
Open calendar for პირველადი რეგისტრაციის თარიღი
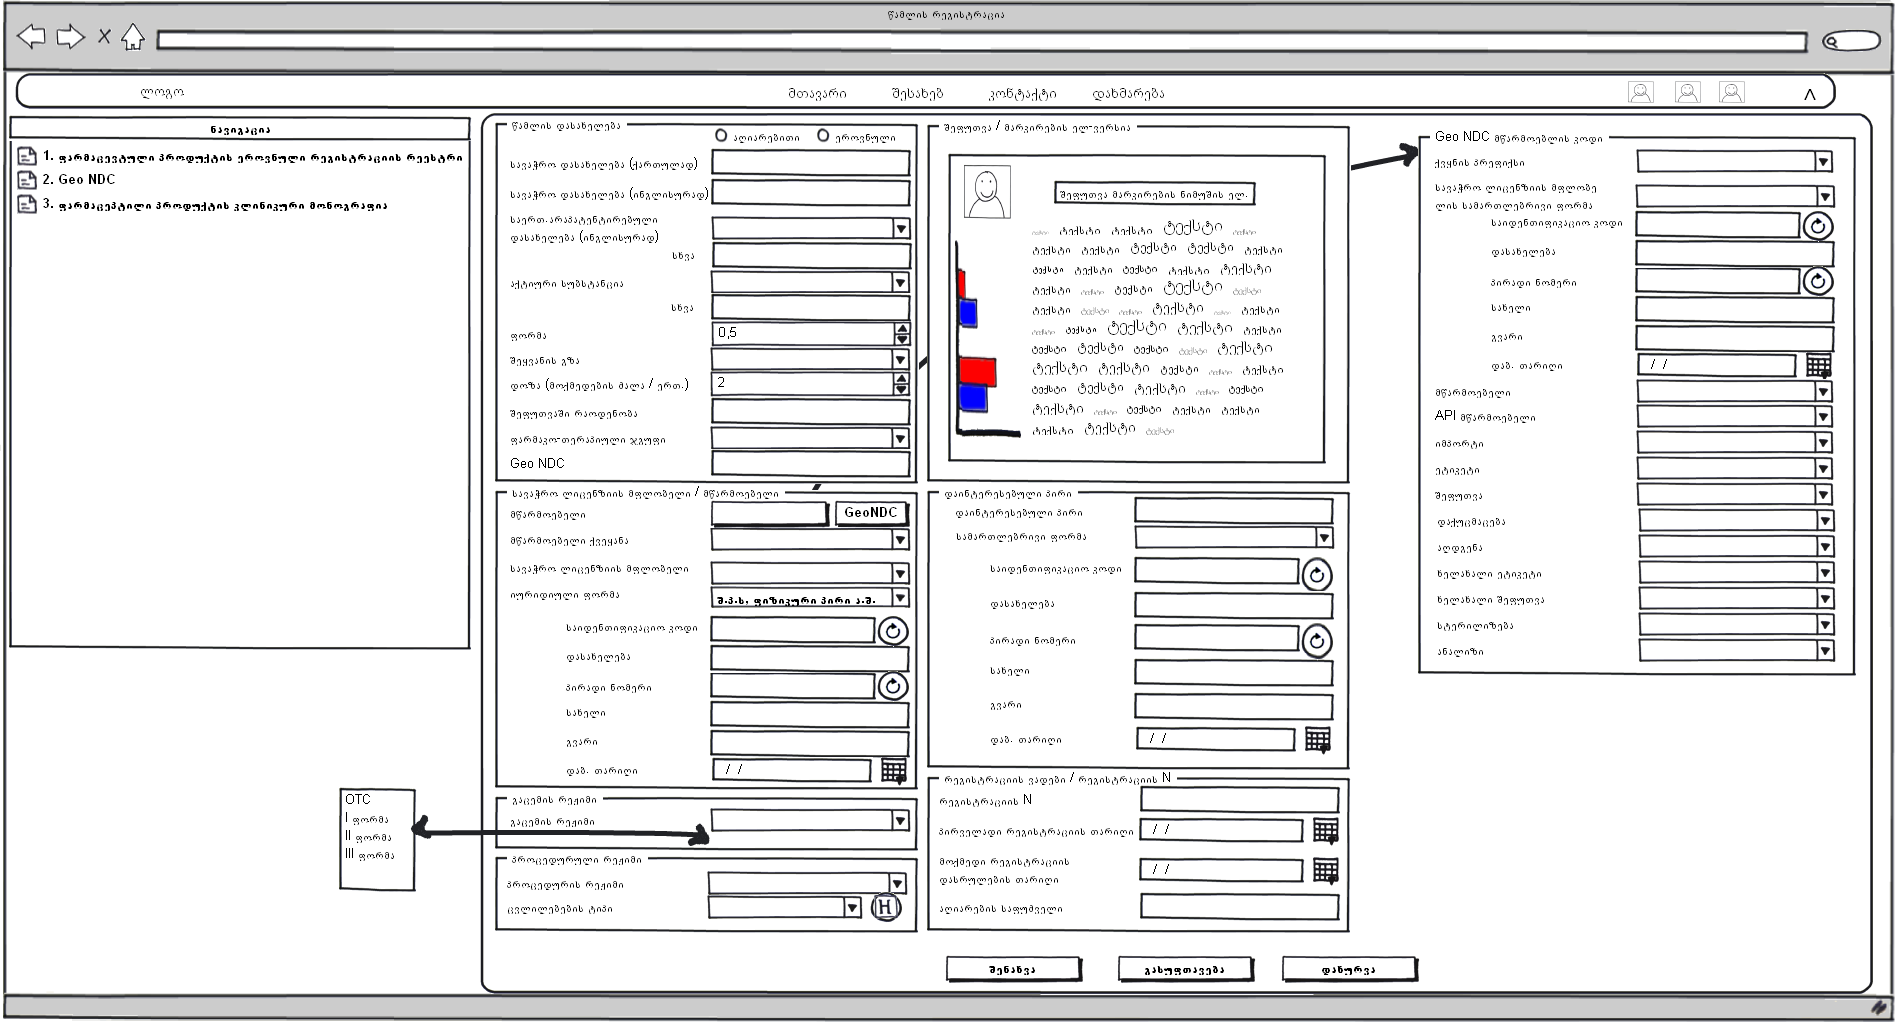(x=1325, y=830)
